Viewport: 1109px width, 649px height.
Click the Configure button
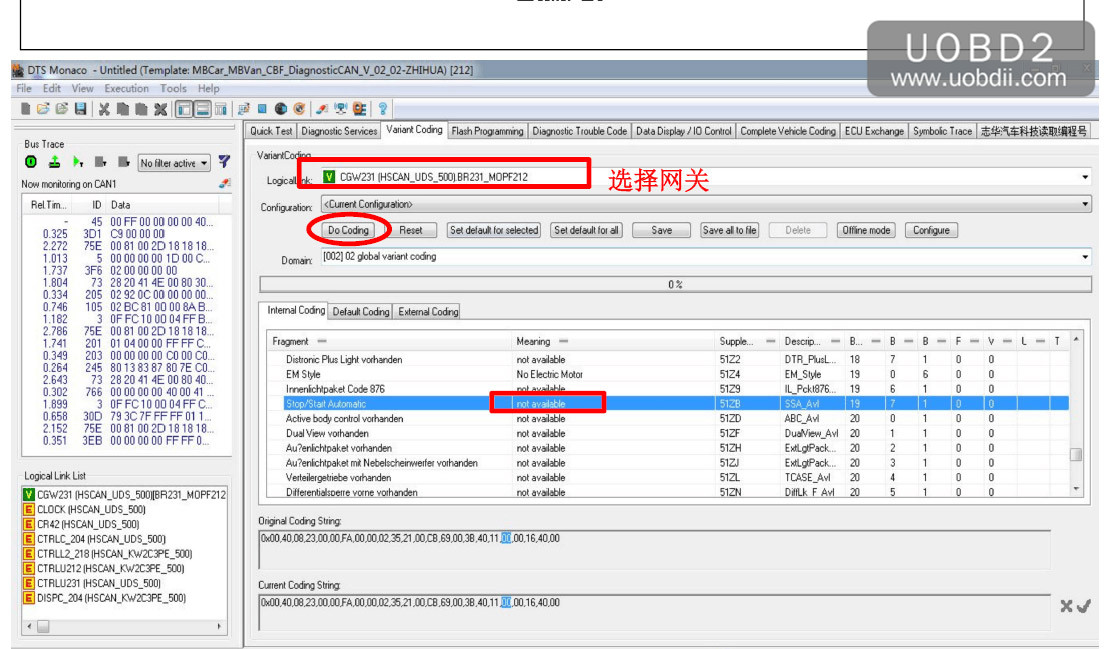pos(931,230)
